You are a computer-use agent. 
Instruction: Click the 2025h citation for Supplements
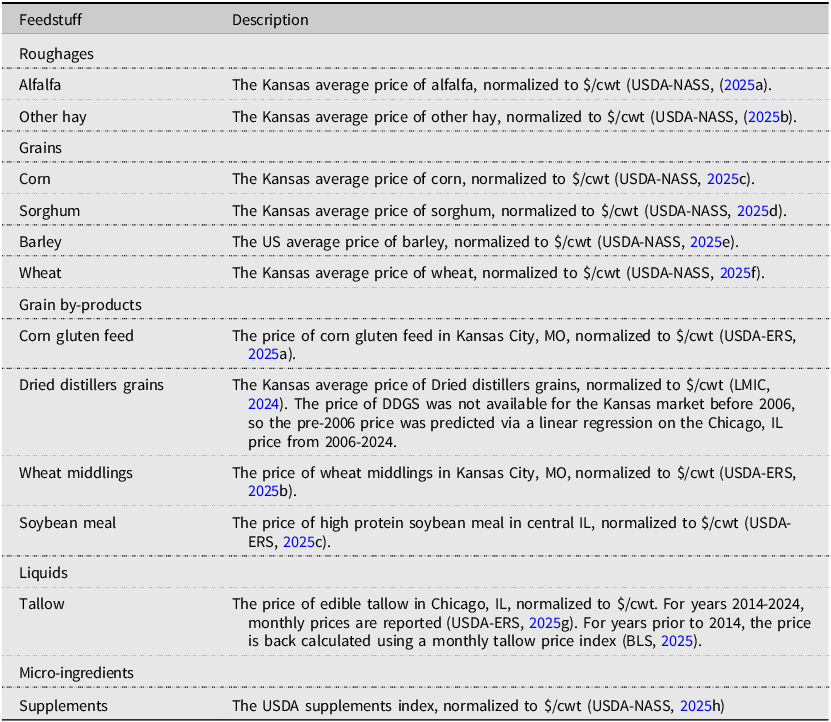(700, 706)
